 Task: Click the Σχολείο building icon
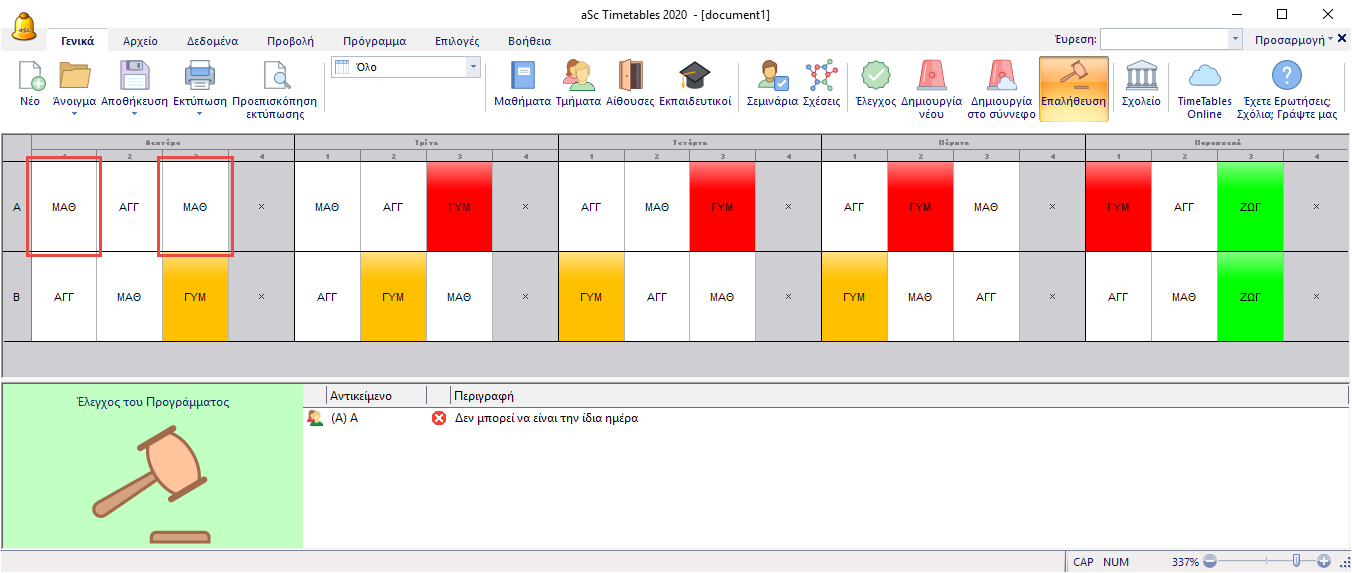point(1141,85)
